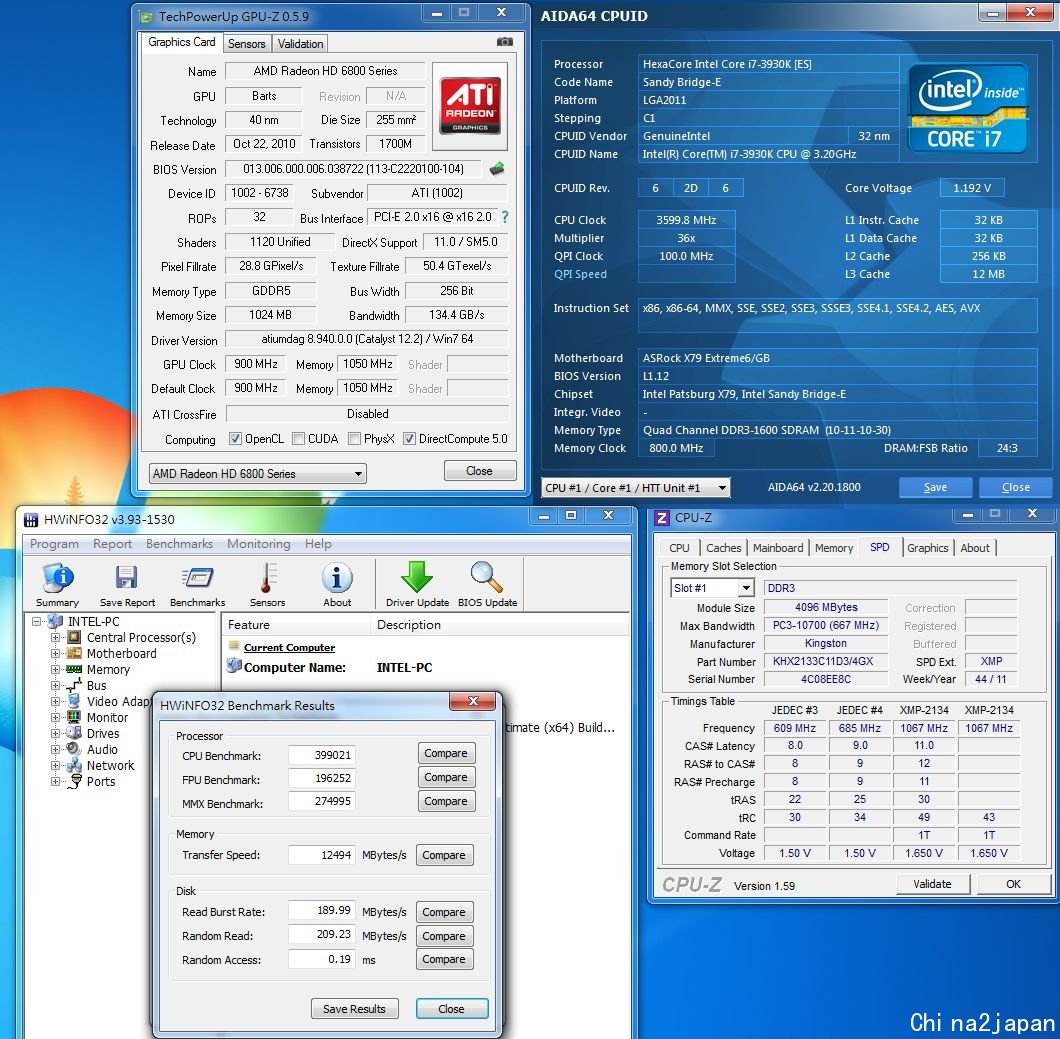Open the Caches tab in CPU-Z
This screenshot has height=1039, width=1060.
pos(723,548)
